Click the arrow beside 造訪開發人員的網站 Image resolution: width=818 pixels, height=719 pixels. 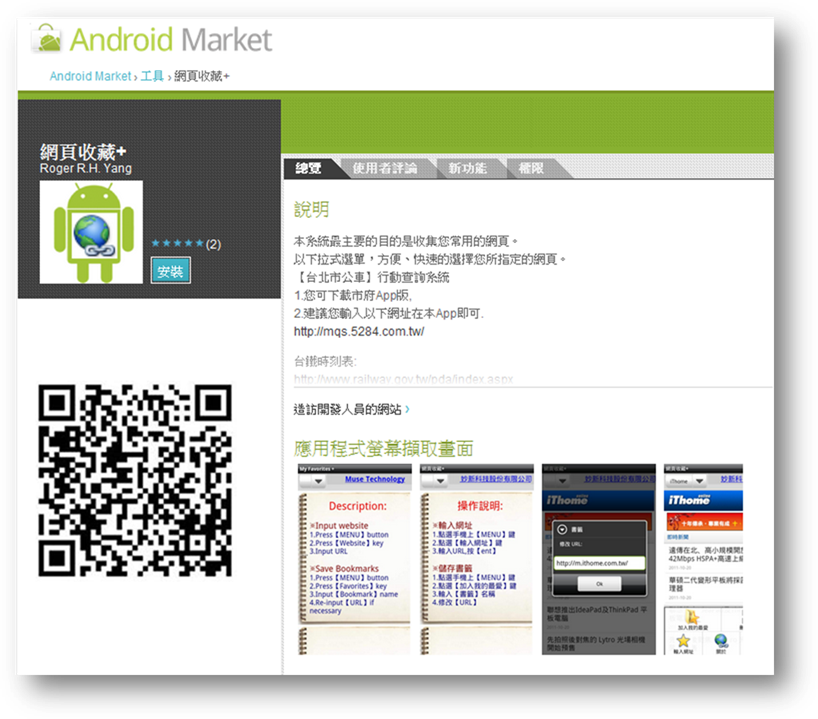407,410
